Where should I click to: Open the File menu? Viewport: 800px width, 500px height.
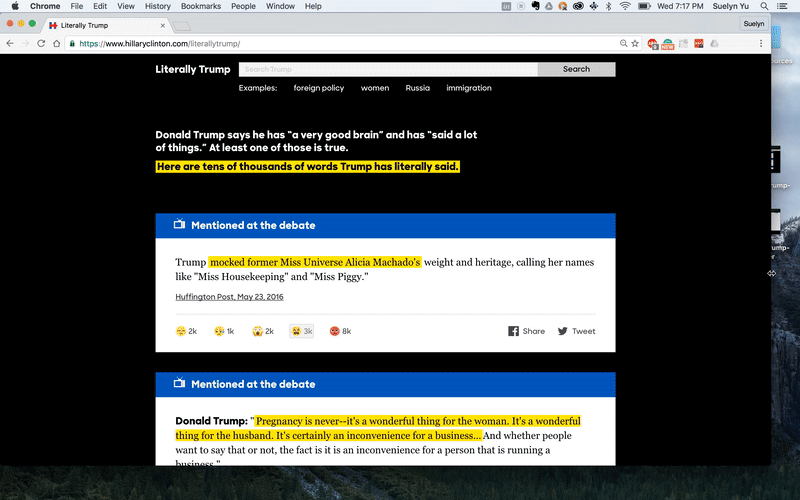77,6
